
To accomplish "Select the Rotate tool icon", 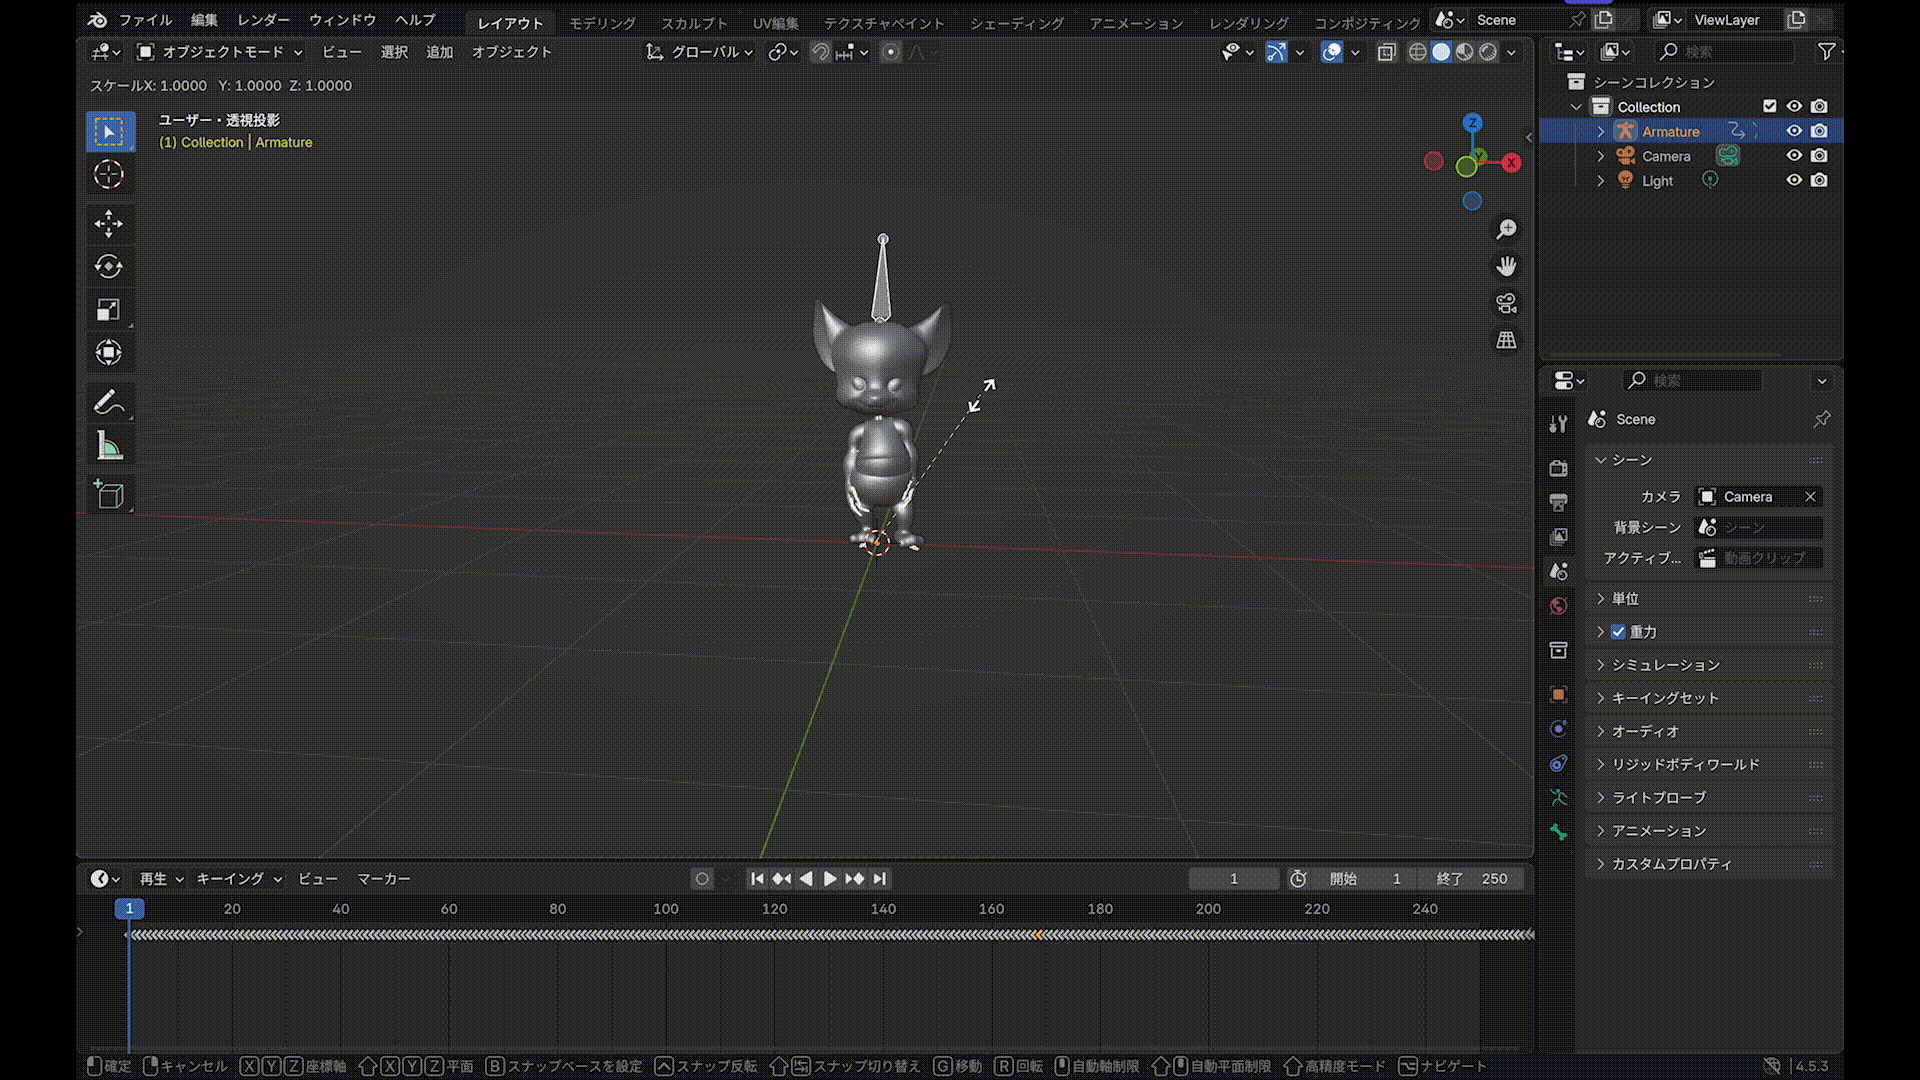I will click(108, 266).
